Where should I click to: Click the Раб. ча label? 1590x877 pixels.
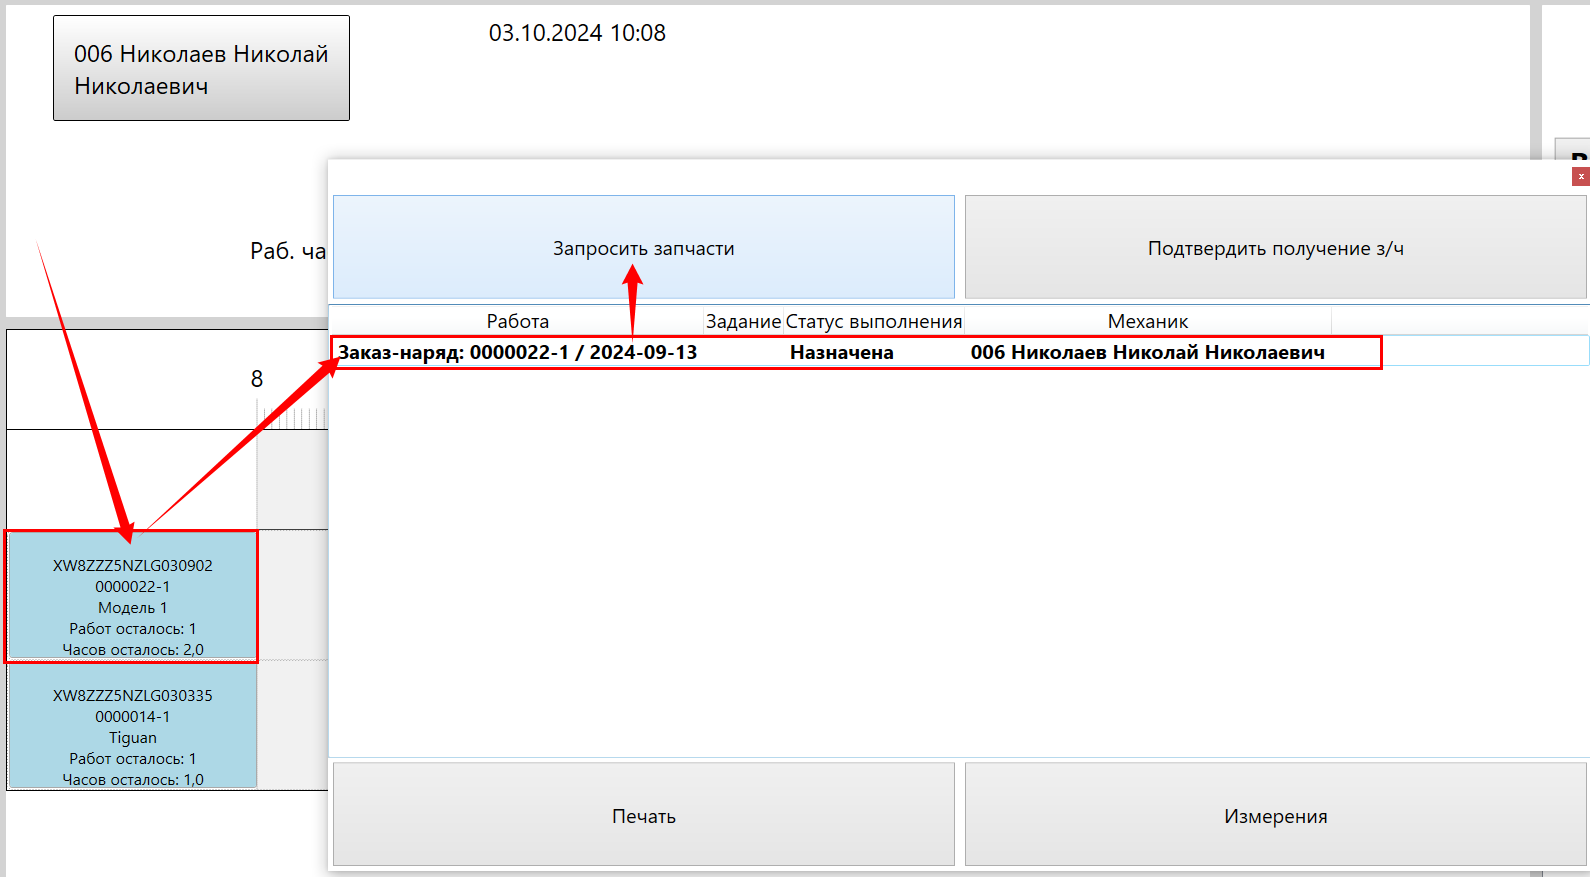coord(287,251)
